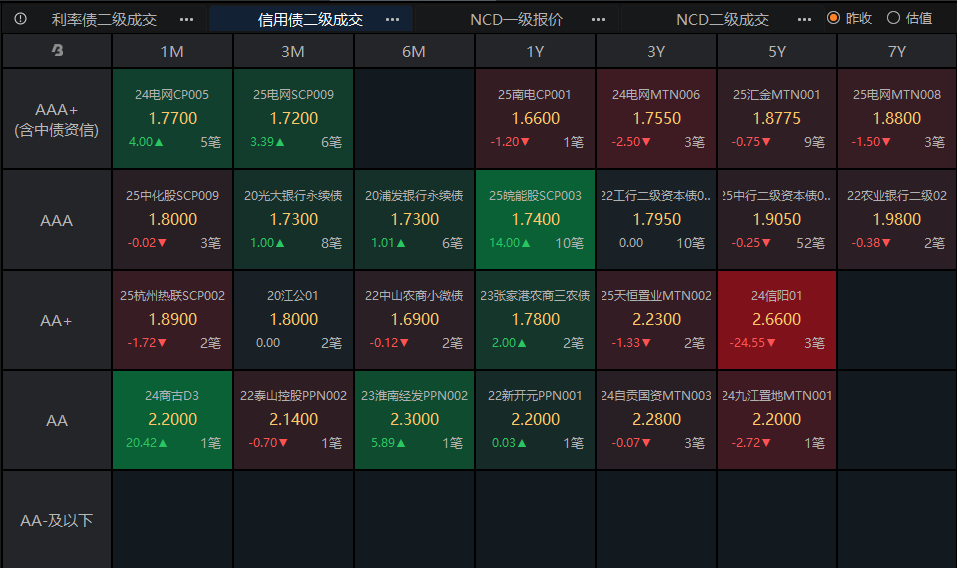Select the 22泰山控股PPN002 cell
The image size is (957, 568).
(x=293, y=420)
